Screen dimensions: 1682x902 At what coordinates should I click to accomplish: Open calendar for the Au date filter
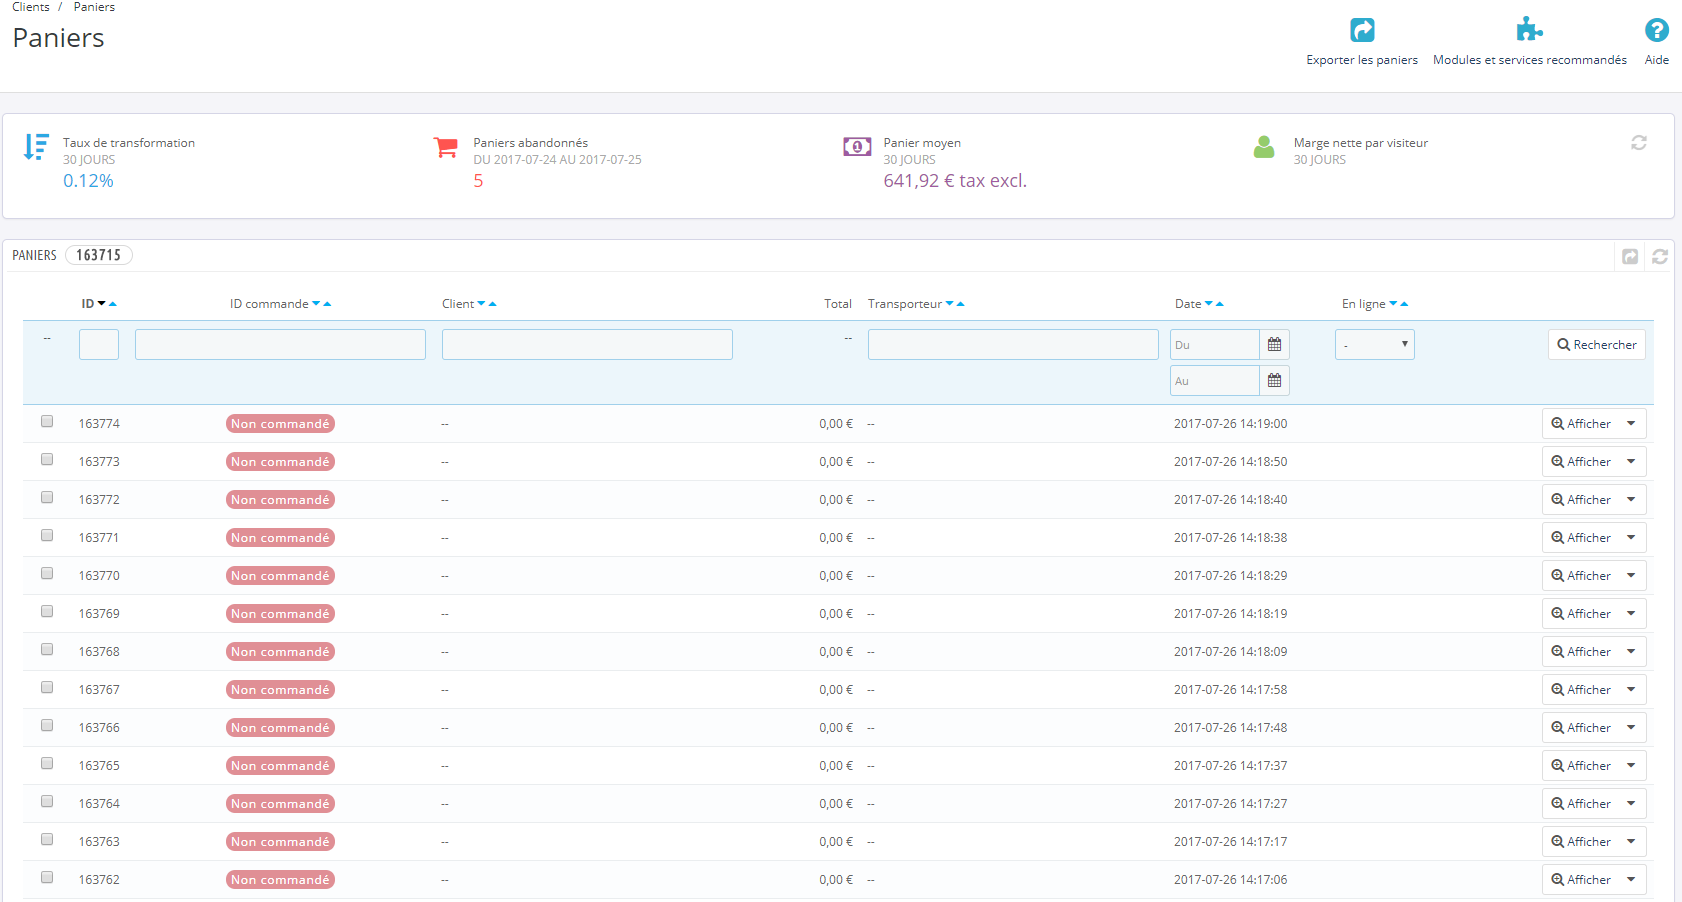point(1274,381)
